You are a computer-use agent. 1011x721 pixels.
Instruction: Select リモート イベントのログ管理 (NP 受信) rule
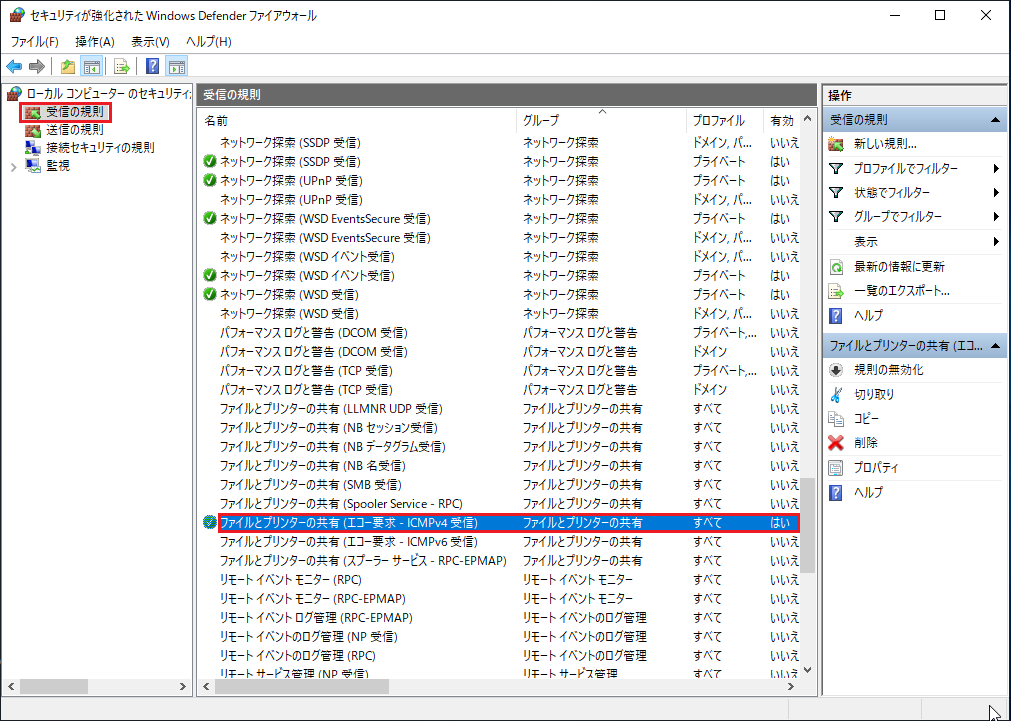(x=499, y=637)
